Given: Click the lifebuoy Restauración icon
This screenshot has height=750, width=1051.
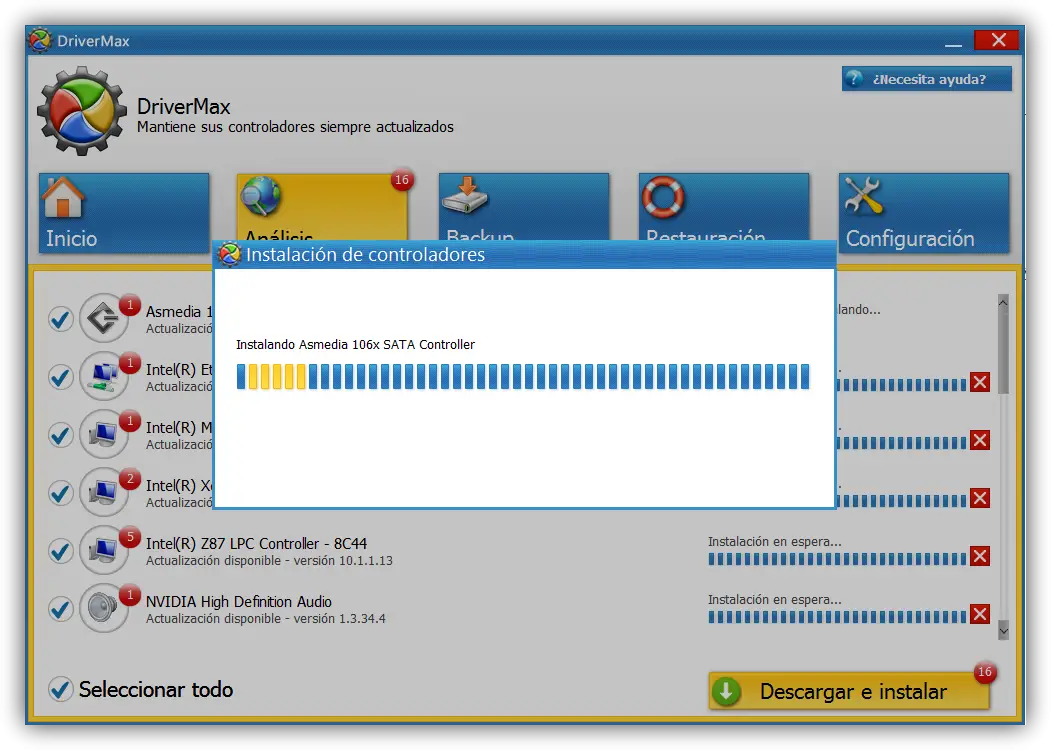Looking at the screenshot, I should [663, 196].
